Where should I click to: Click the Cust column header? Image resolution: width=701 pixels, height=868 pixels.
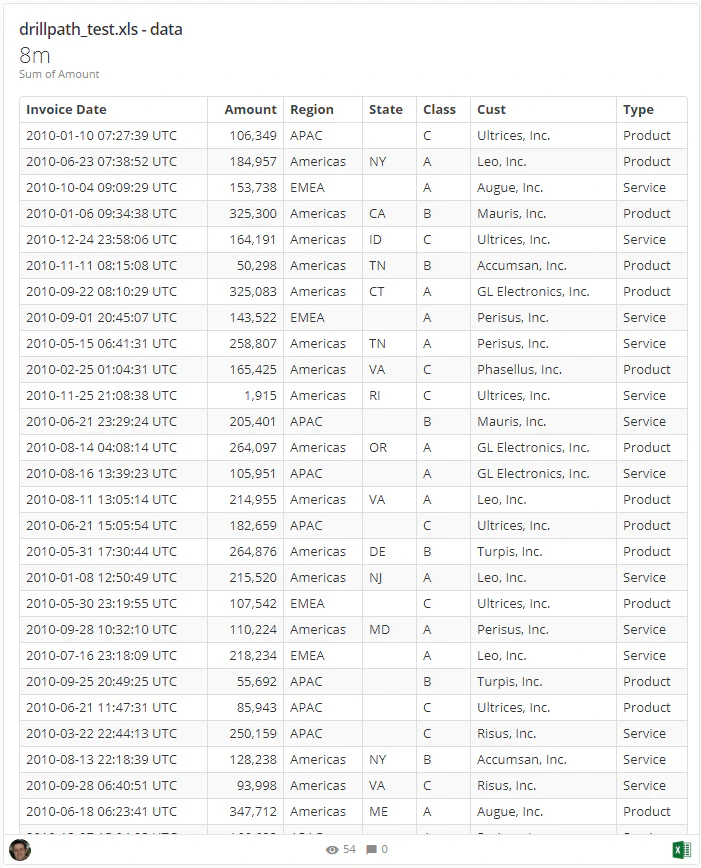pyautogui.click(x=492, y=110)
